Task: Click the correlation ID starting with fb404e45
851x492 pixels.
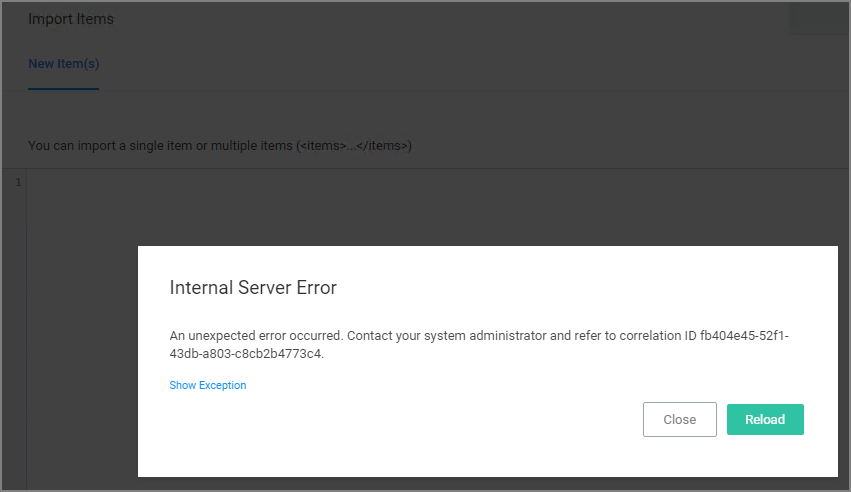Action: pos(744,335)
